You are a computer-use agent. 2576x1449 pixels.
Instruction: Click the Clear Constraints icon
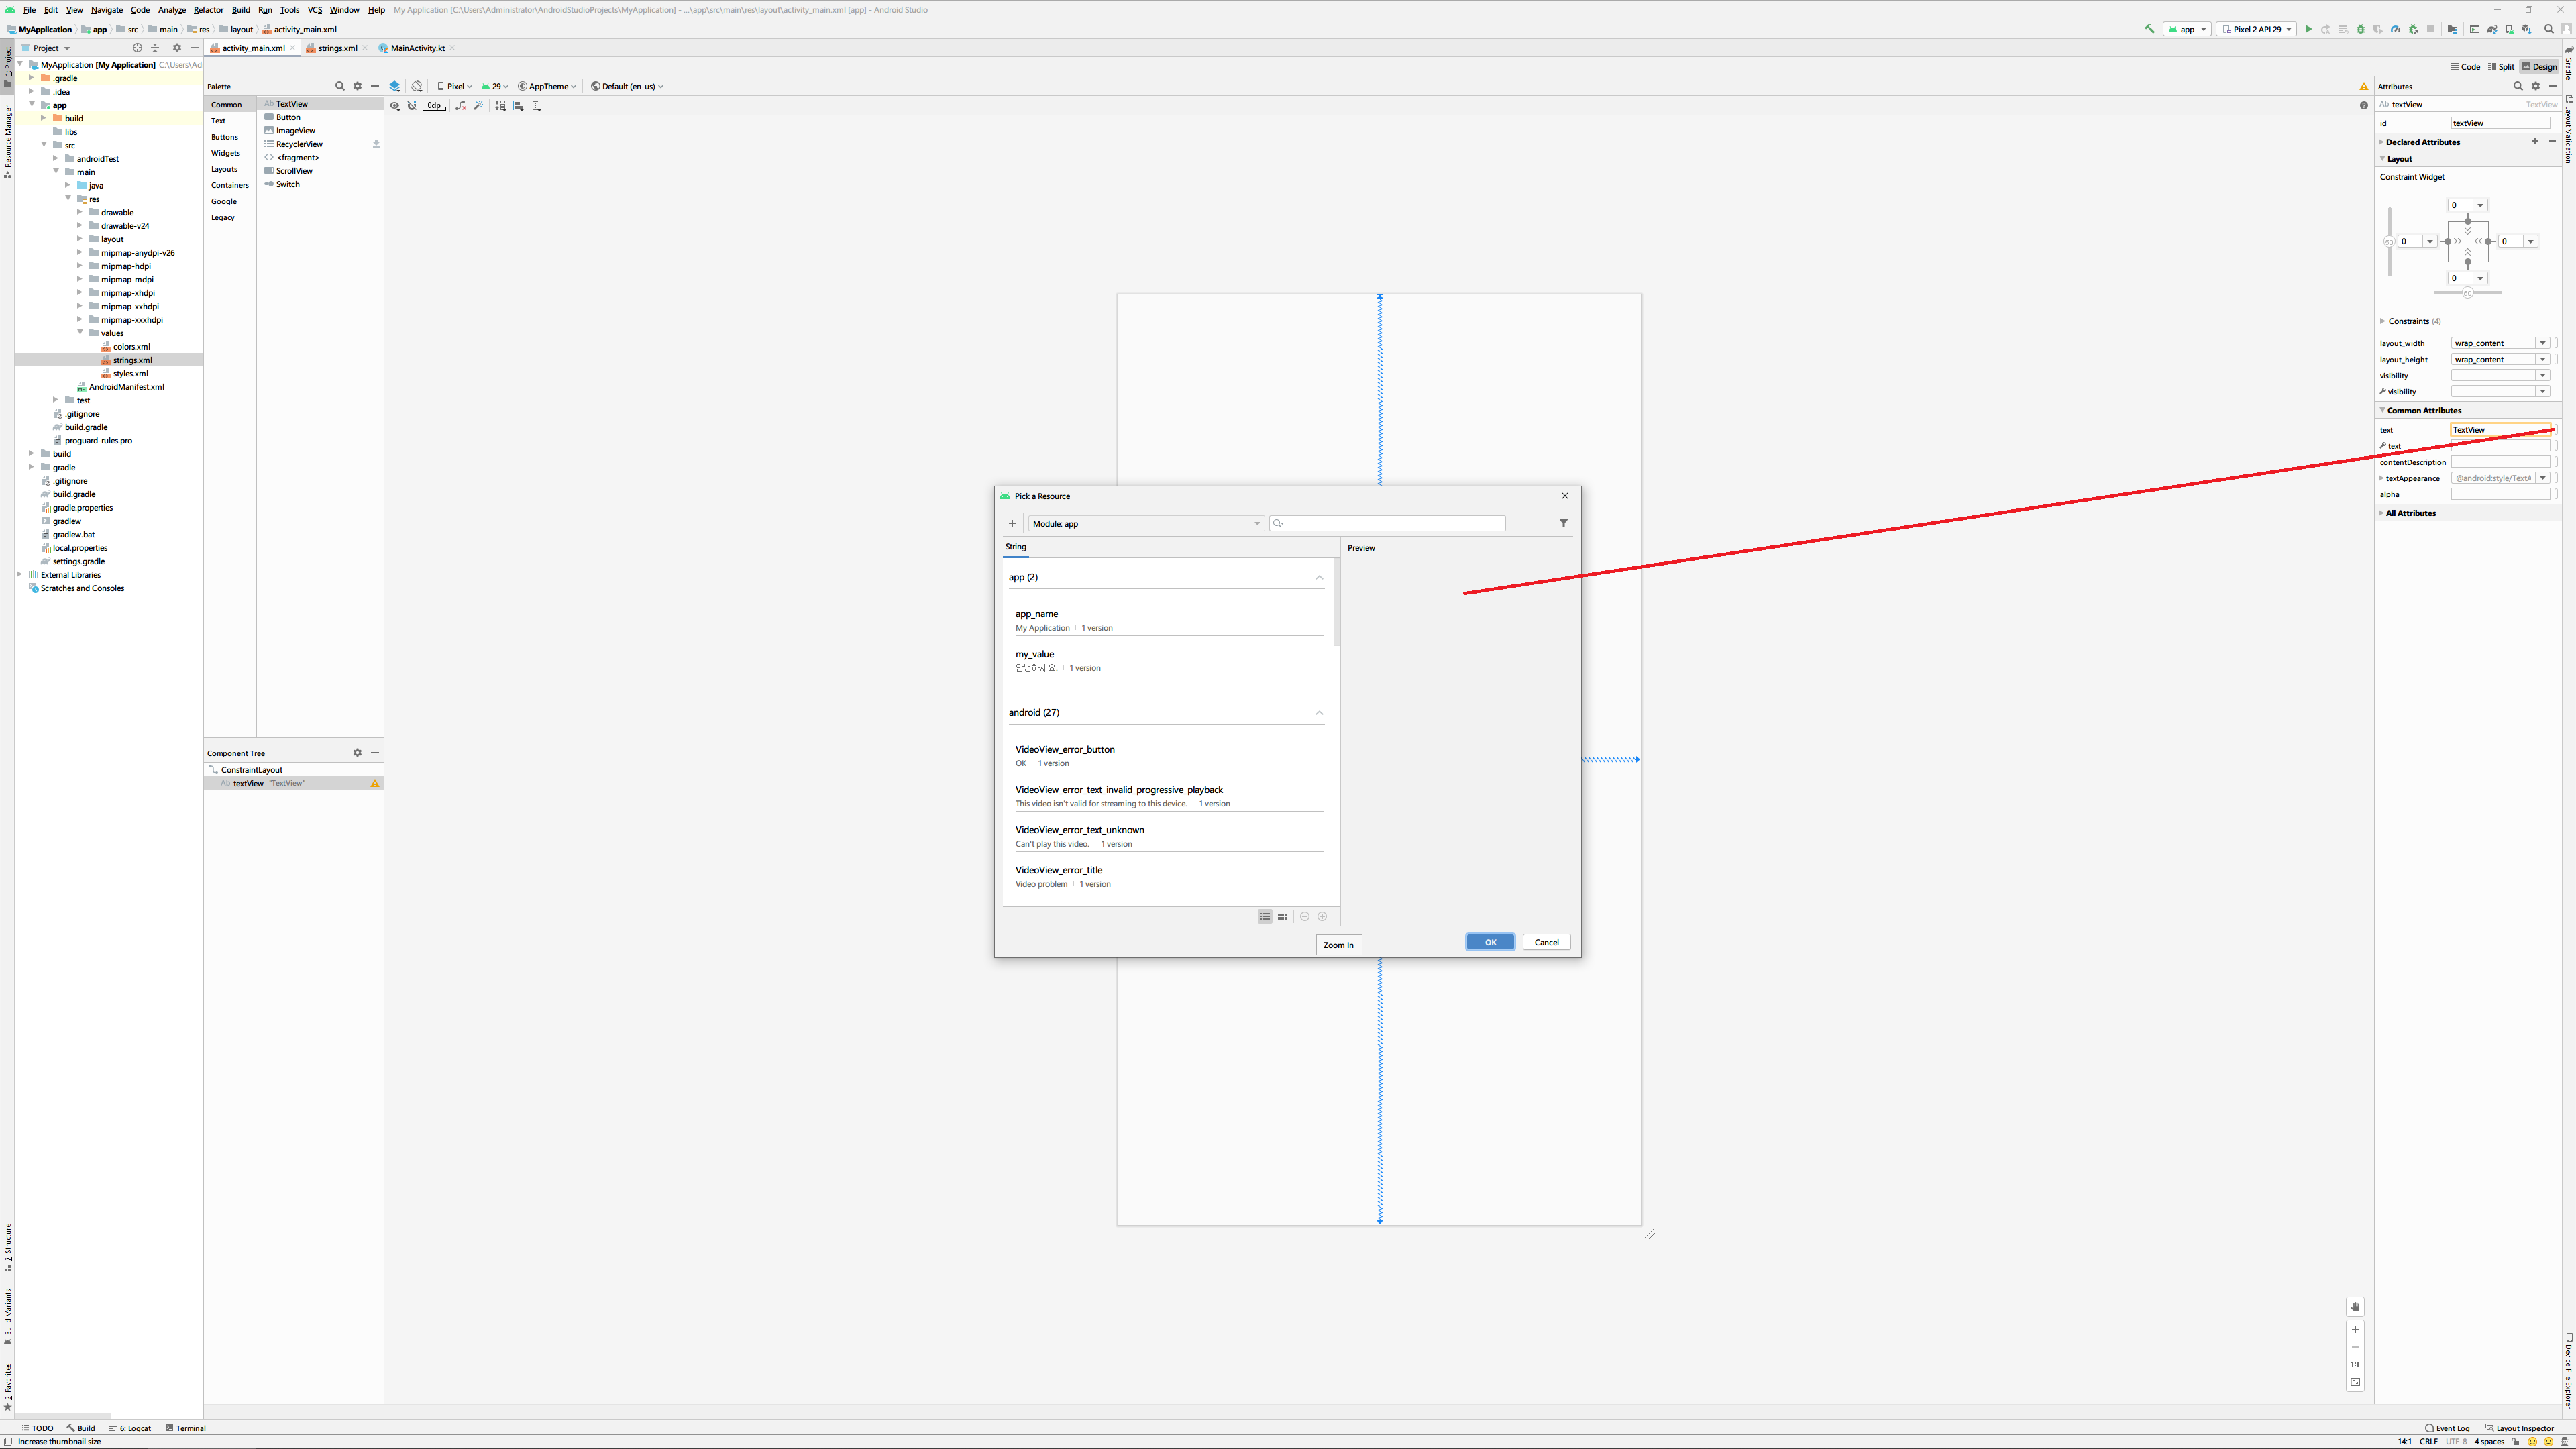461,105
